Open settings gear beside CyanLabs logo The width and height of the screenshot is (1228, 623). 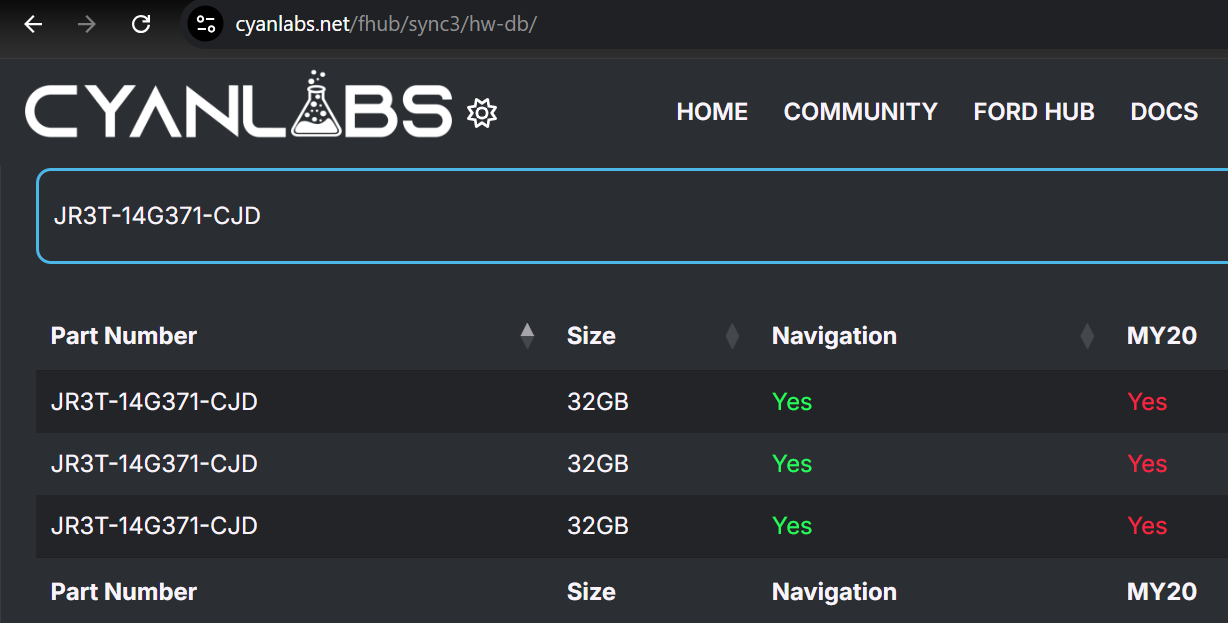point(482,113)
